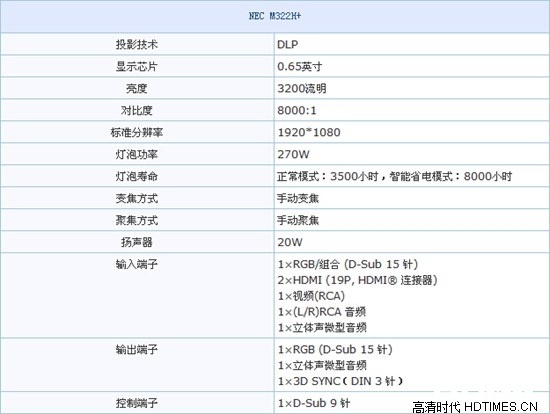The height and width of the screenshot is (414, 550).
Task: Select the 输入端子 label
Action: (x=136, y=264)
